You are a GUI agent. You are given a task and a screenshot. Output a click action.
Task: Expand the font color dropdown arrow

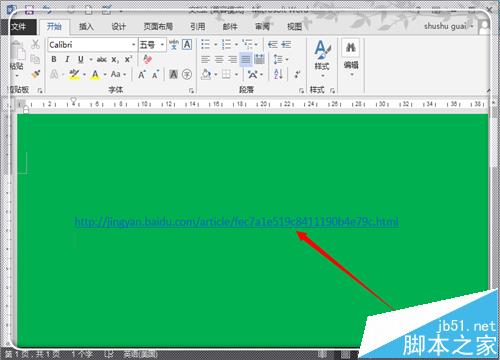[105, 74]
